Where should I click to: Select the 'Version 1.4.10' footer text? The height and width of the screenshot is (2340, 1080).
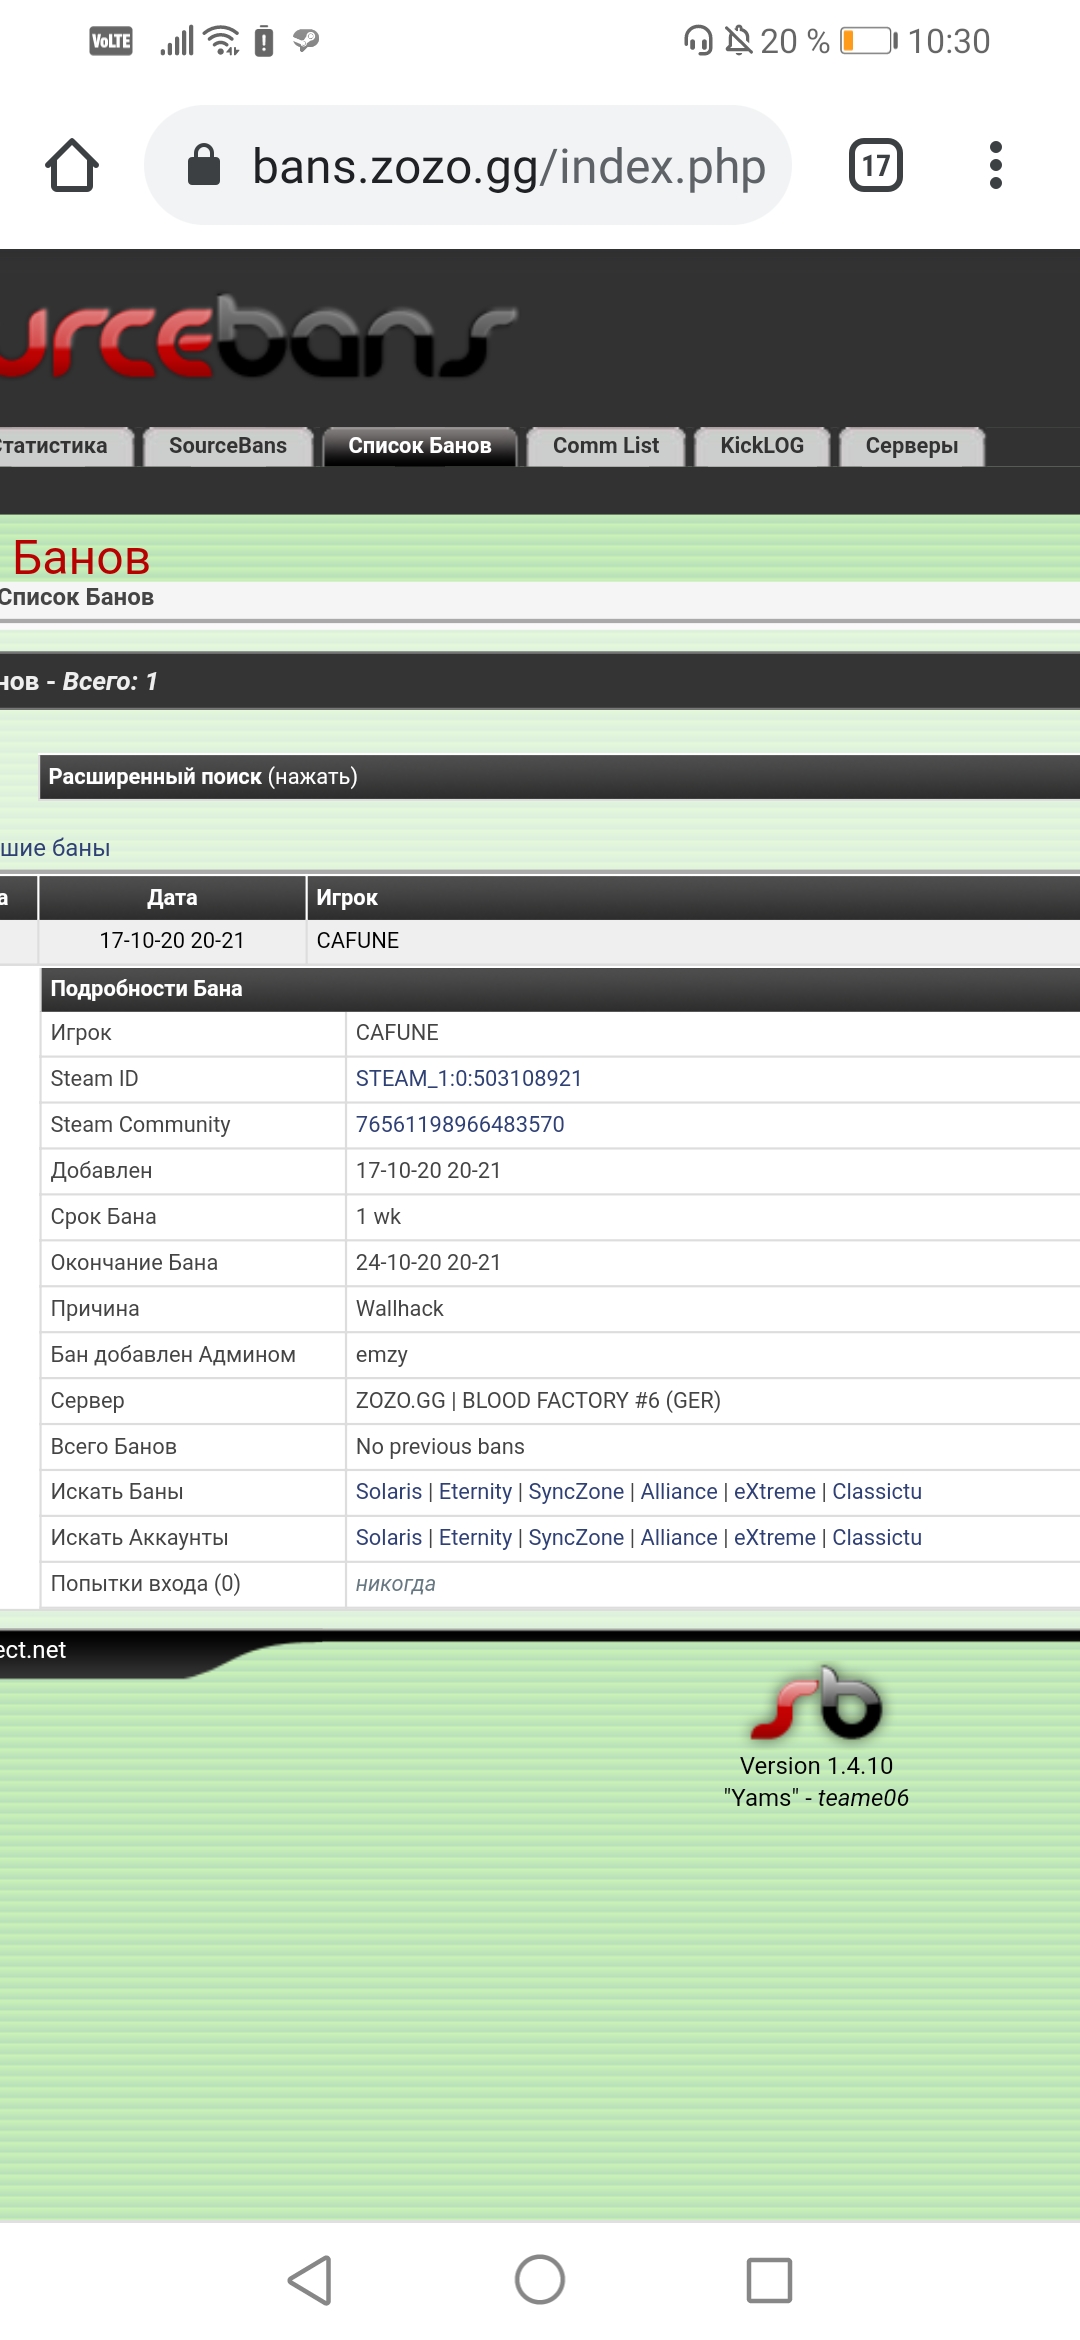816,1766
